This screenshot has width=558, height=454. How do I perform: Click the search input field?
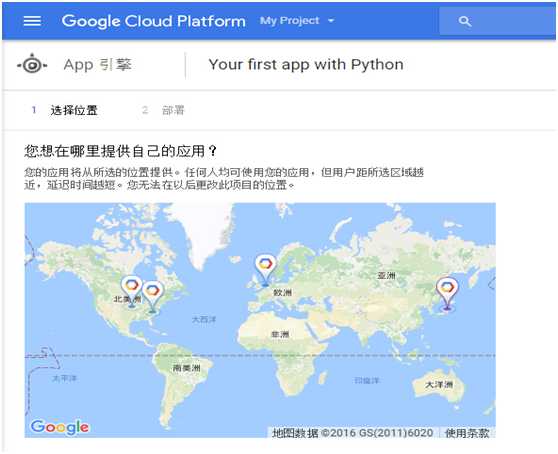(x=497, y=21)
